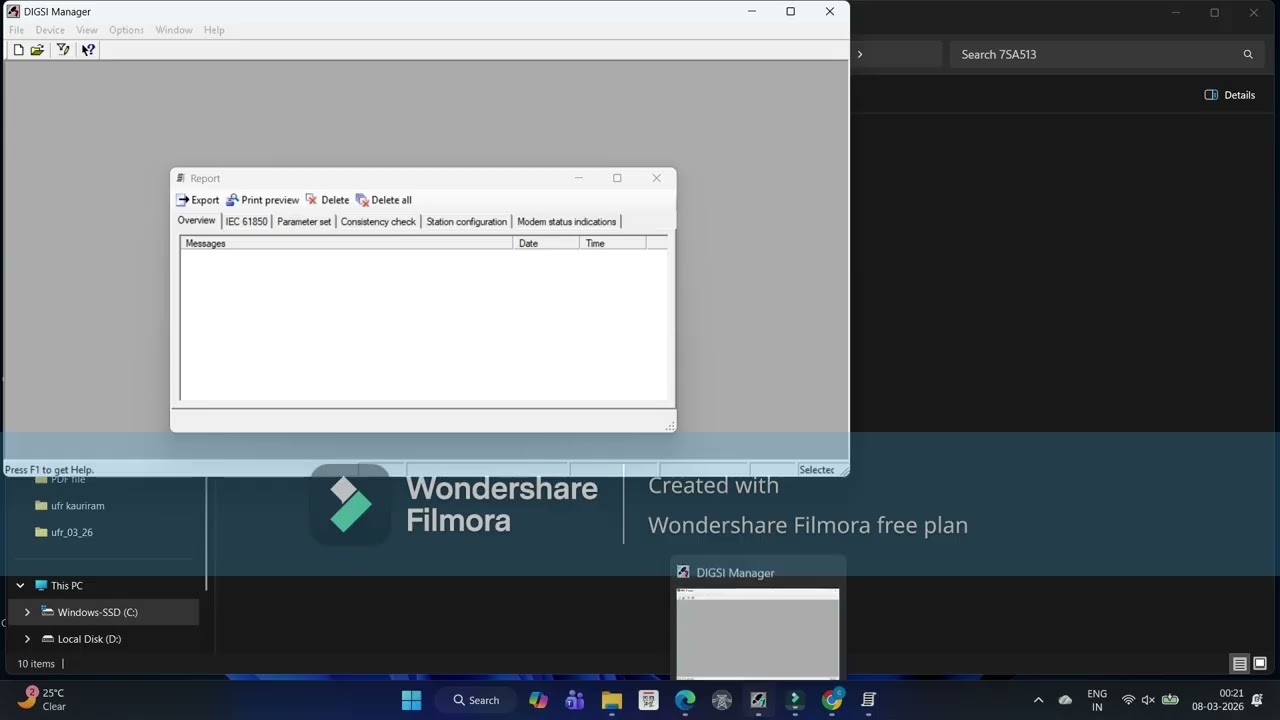Click the New project icon in DIGSI toolbar

coord(18,50)
